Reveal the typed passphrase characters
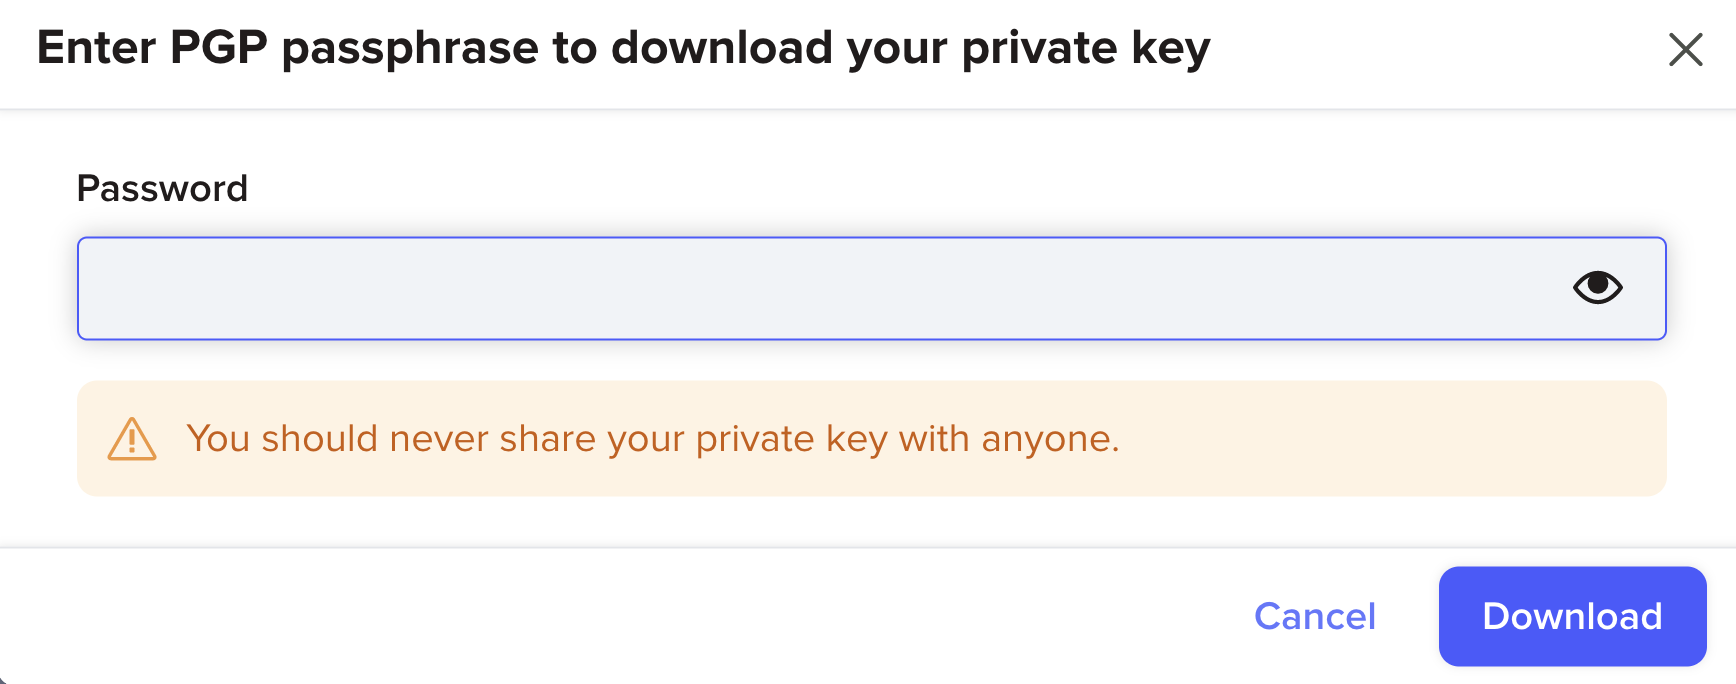 click(1597, 288)
